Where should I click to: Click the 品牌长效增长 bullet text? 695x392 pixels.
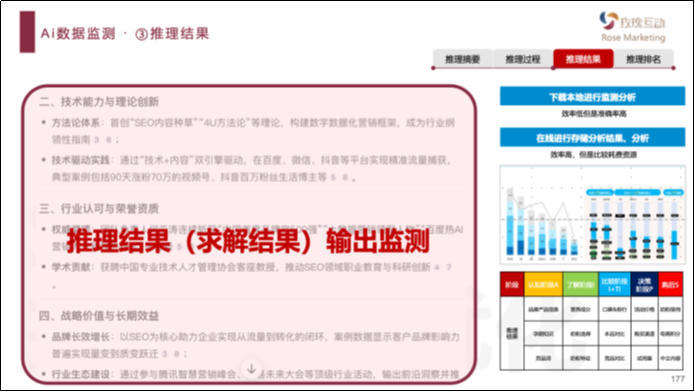pos(256,345)
